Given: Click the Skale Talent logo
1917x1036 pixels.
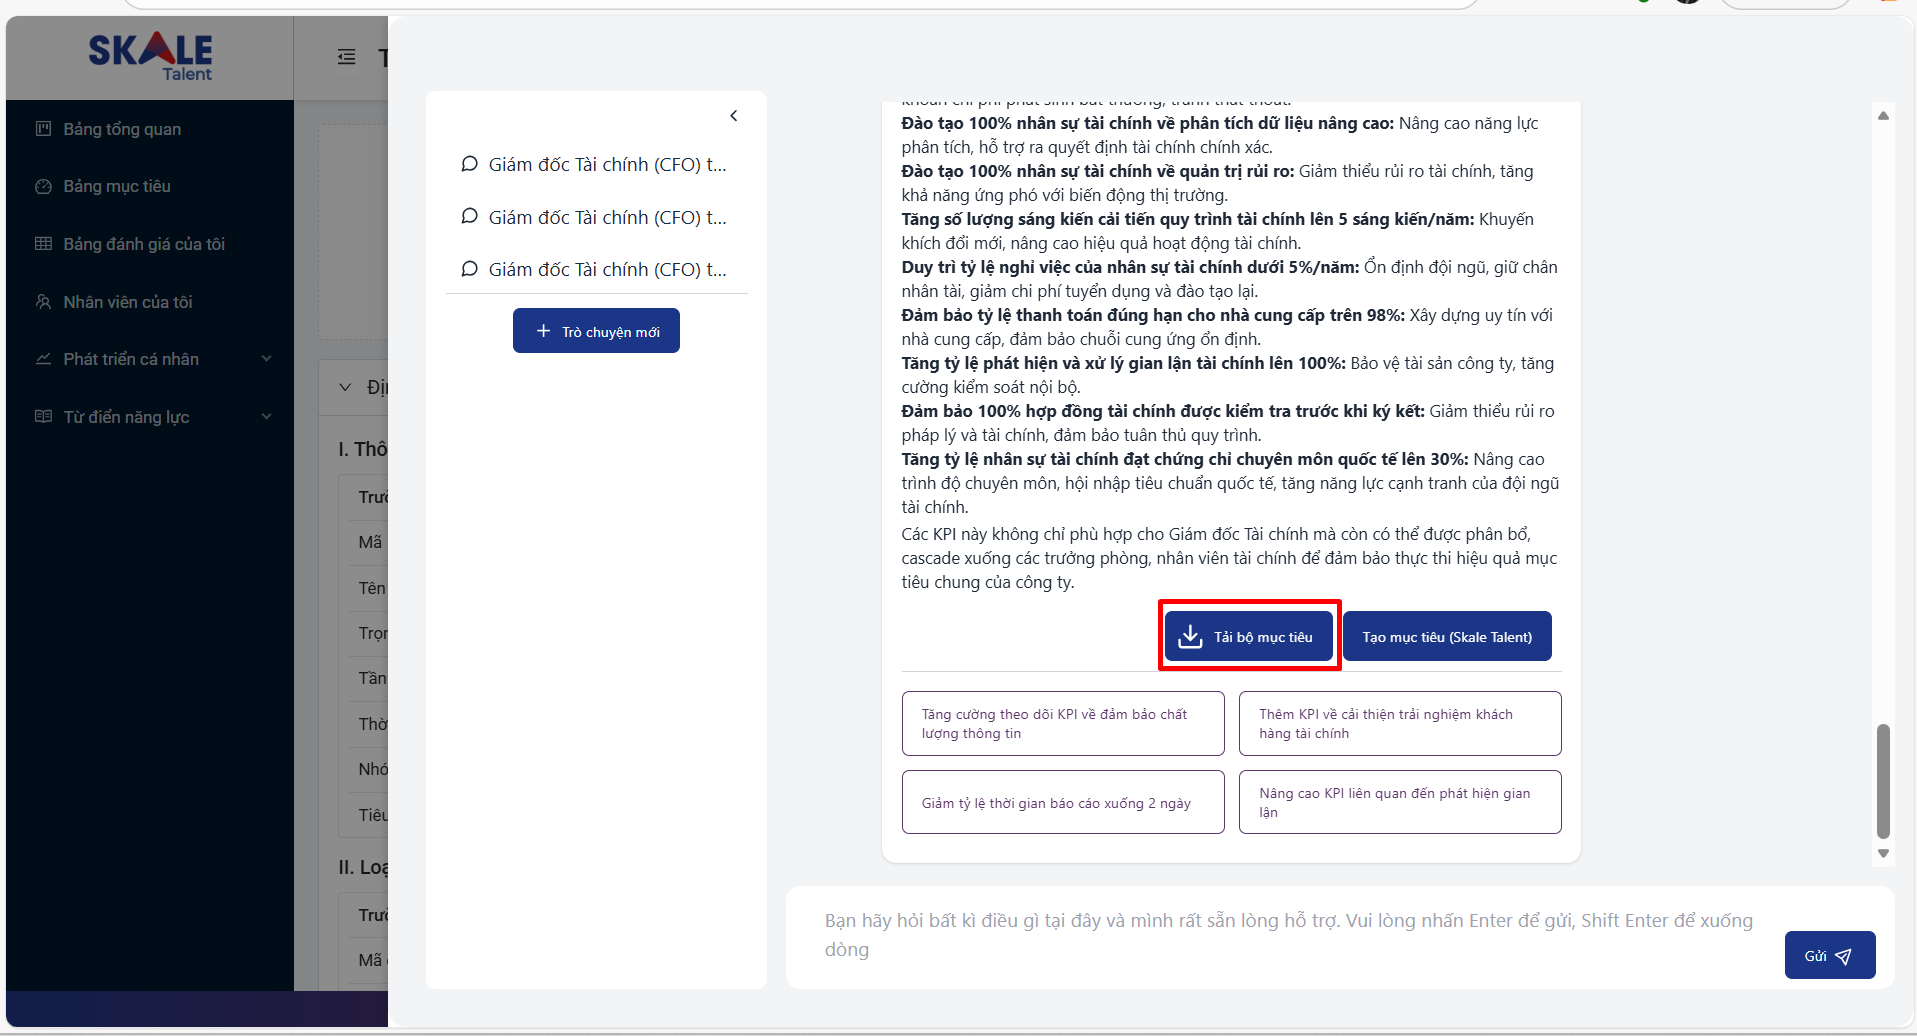Looking at the screenshot, I should click(x=150, y=56).
